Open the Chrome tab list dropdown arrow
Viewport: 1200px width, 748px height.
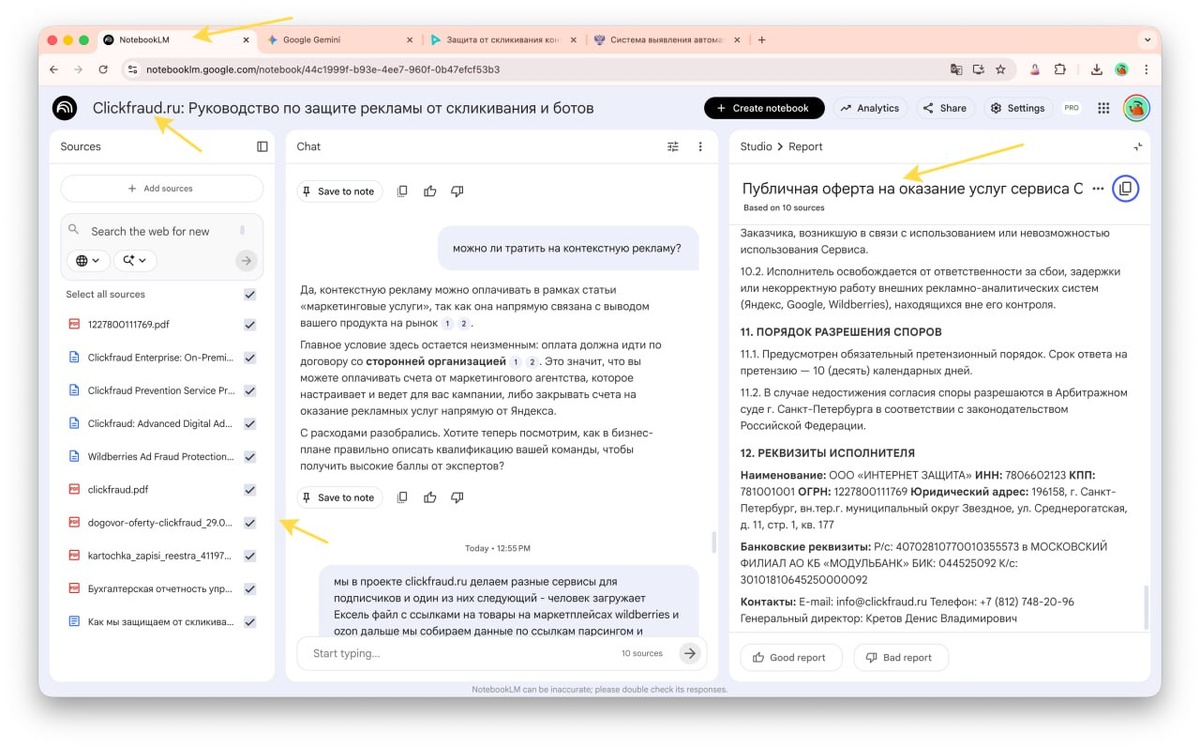pos(1146,40)
